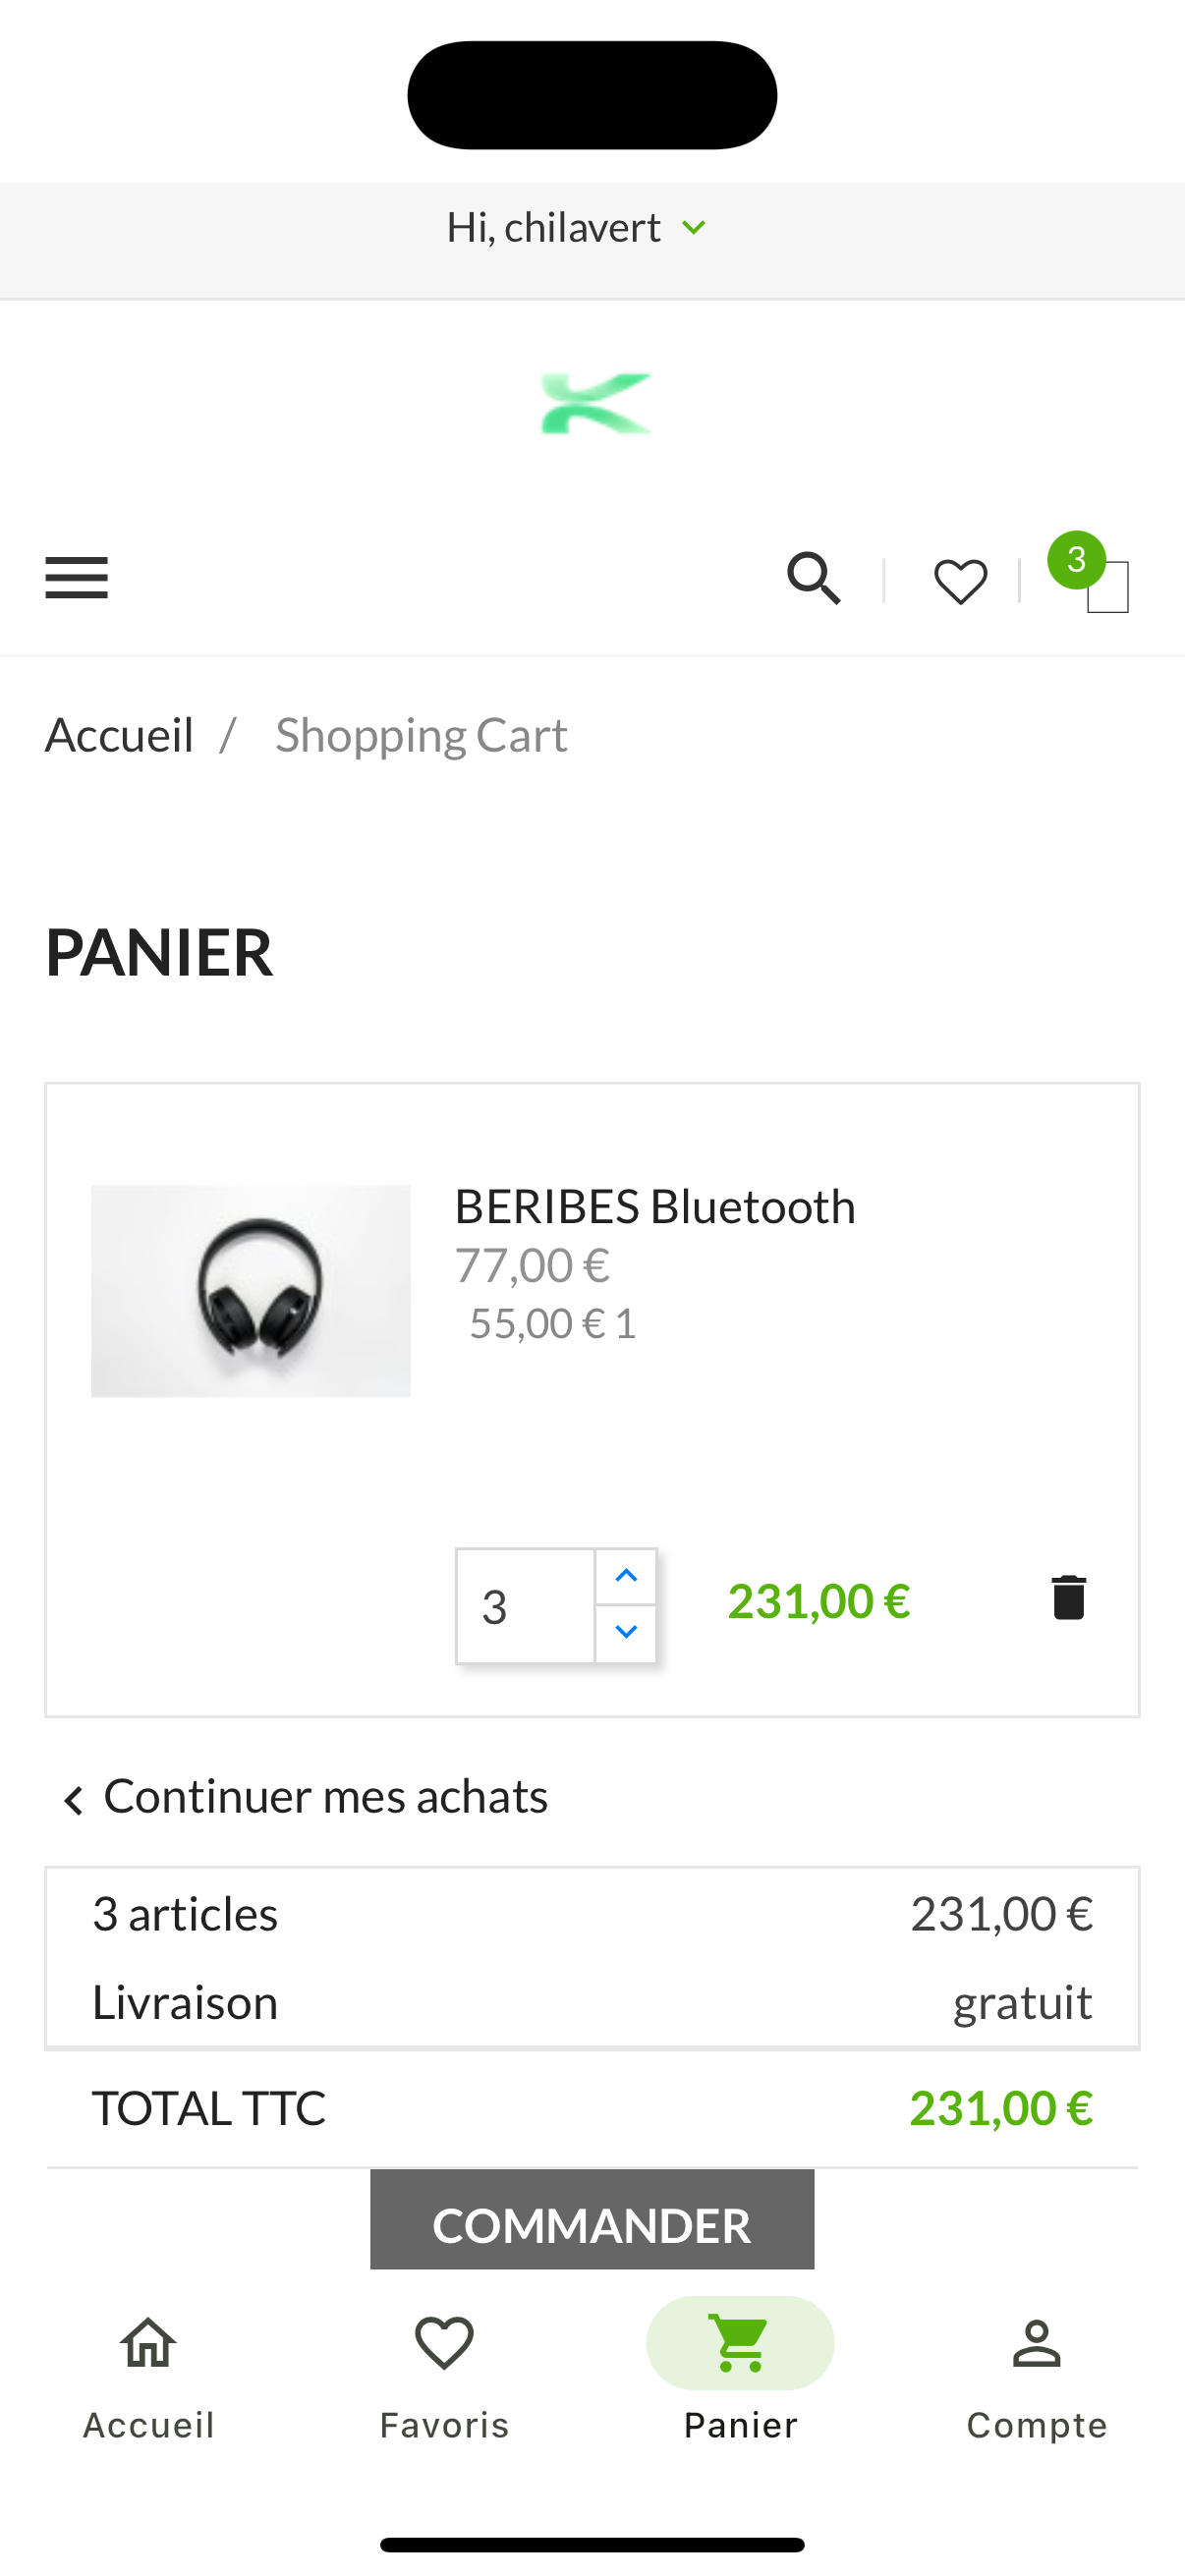The height and width of the screenshot is (2576, 1185).
Task: Open the BERIBES Bluetooth product name
Action: coord(655,1206)
